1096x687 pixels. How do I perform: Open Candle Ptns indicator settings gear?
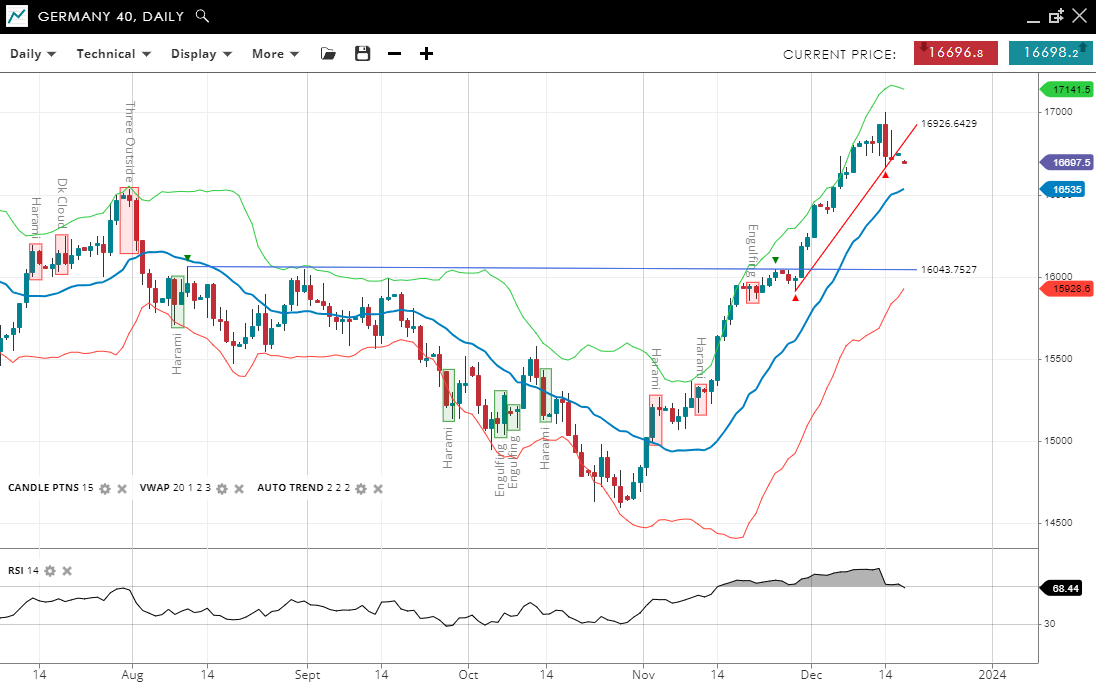click(x=105, y=489)
